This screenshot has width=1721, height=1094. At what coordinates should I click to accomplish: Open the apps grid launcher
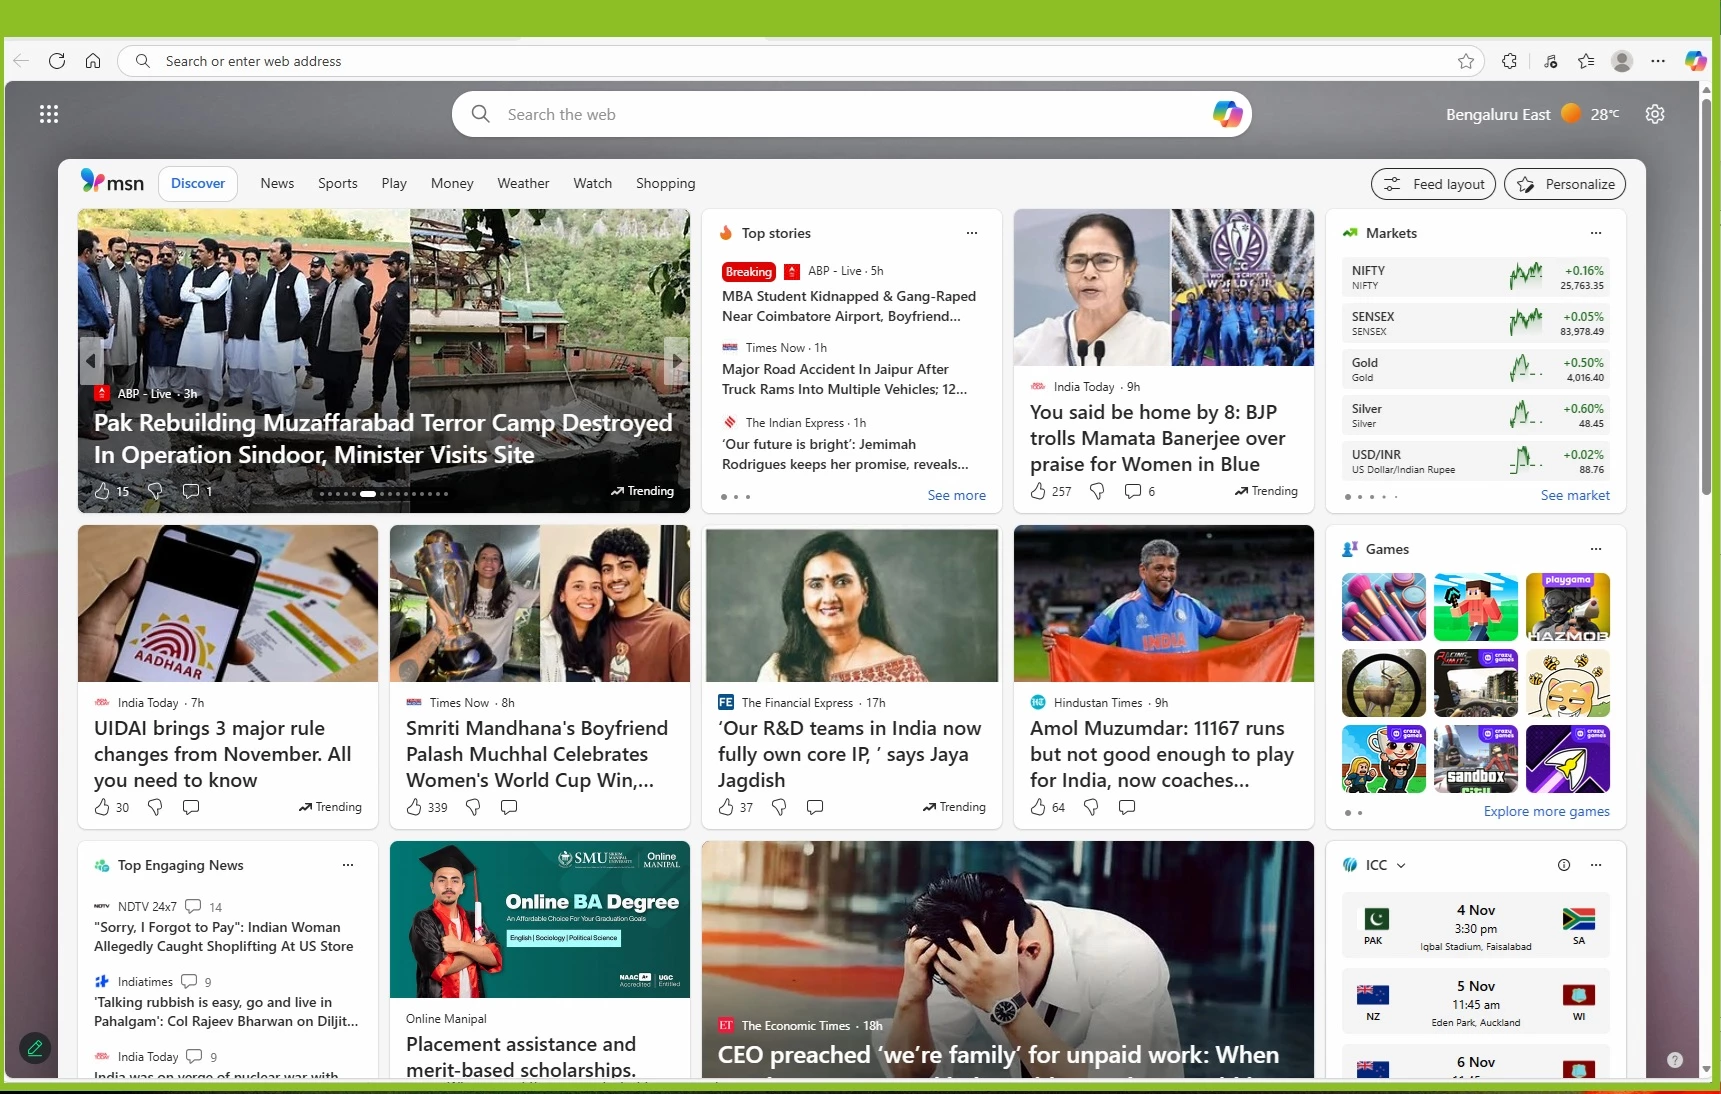pos(49,114)
